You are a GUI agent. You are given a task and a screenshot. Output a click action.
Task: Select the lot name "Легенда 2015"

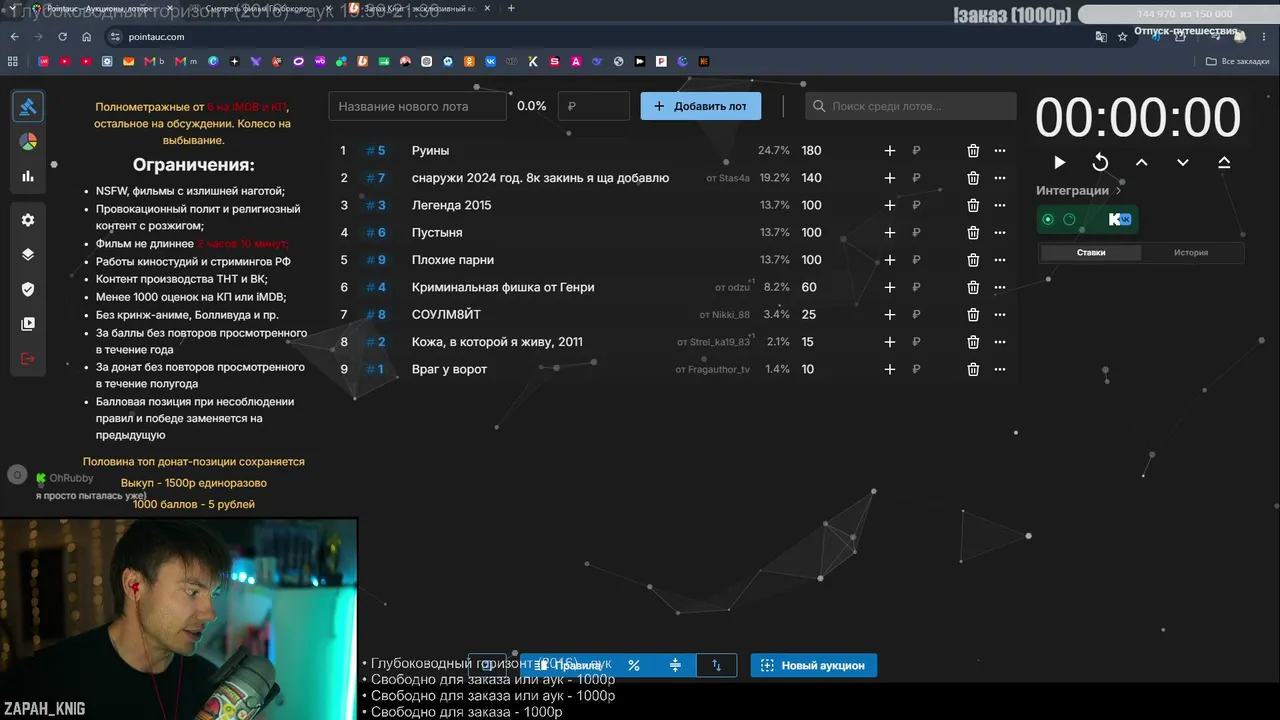(451, 205)
